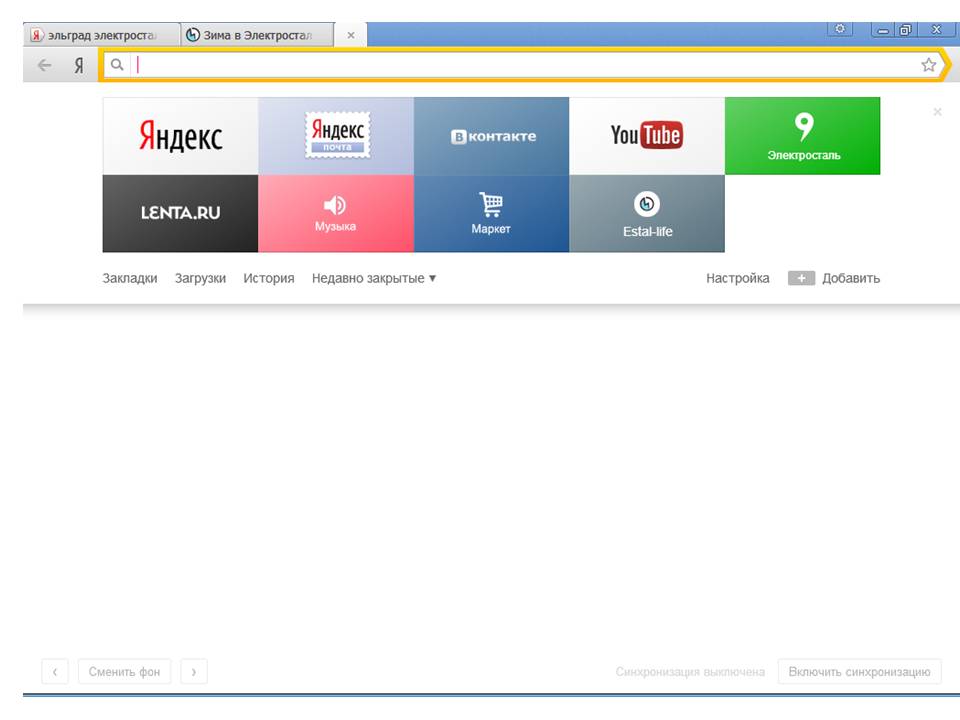The image size is (960, 720).
Task: Open the YouTube tile
Action: tap(647, 136)
